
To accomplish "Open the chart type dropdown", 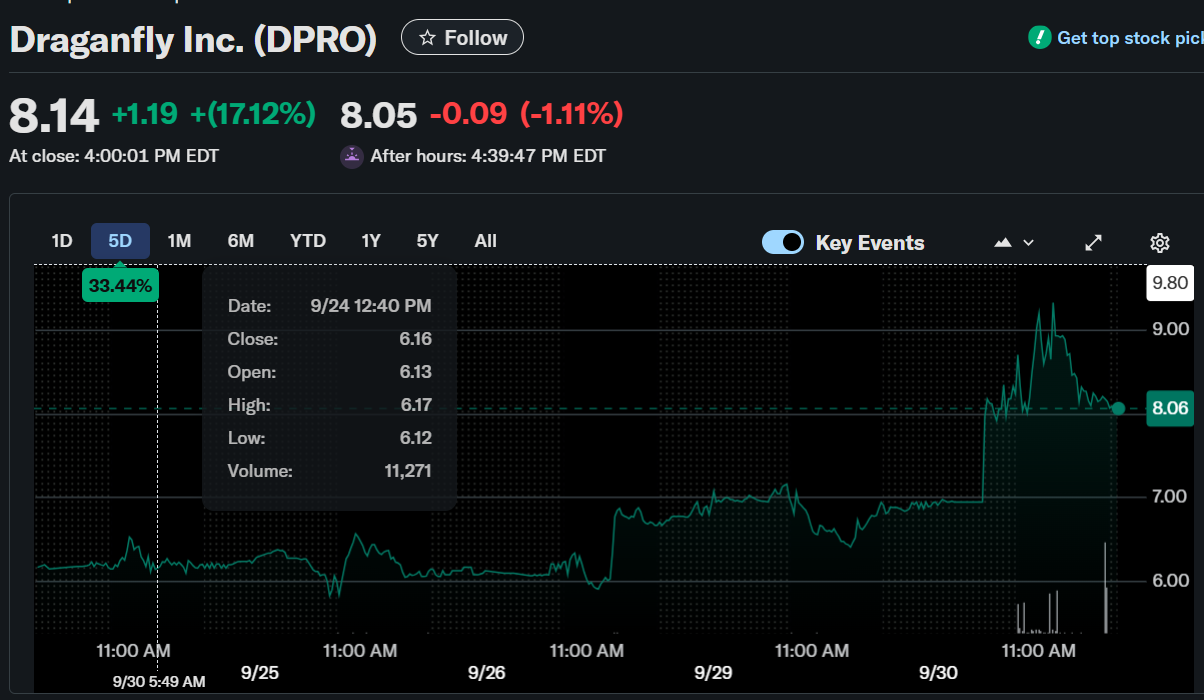I will tap(1013, 243).
